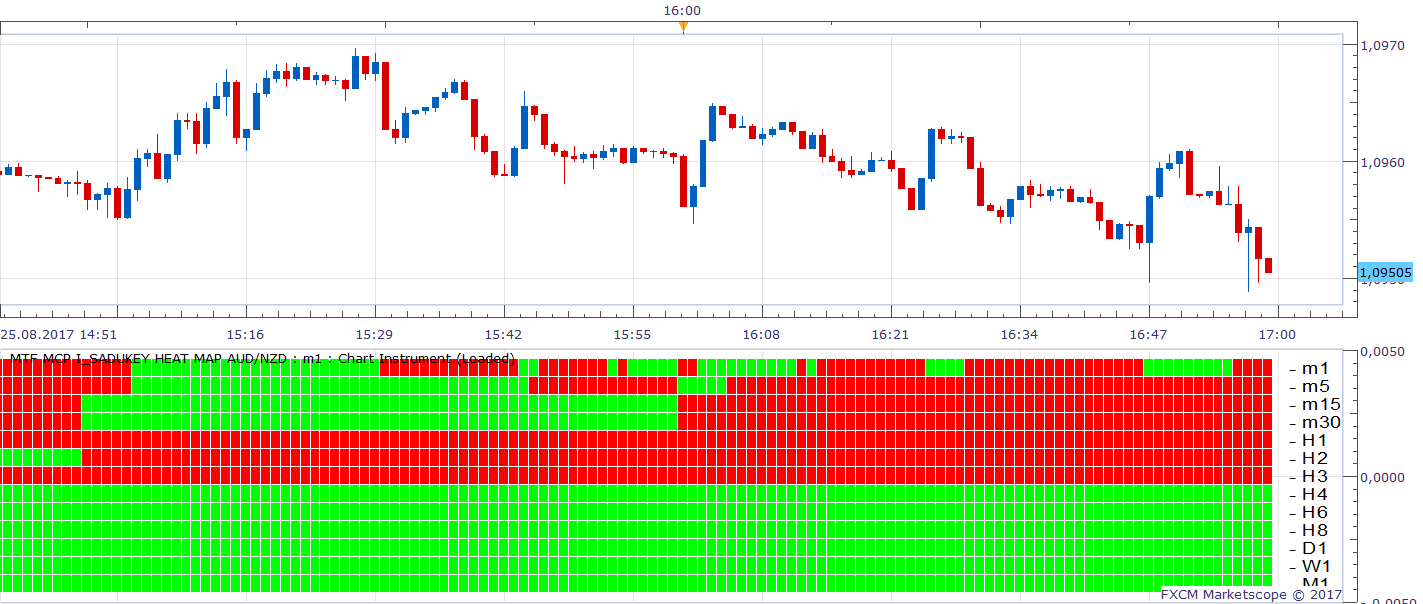Click the 15:16 time axis label
This screenshot has width=1423, height=604.
click(245, 334)
